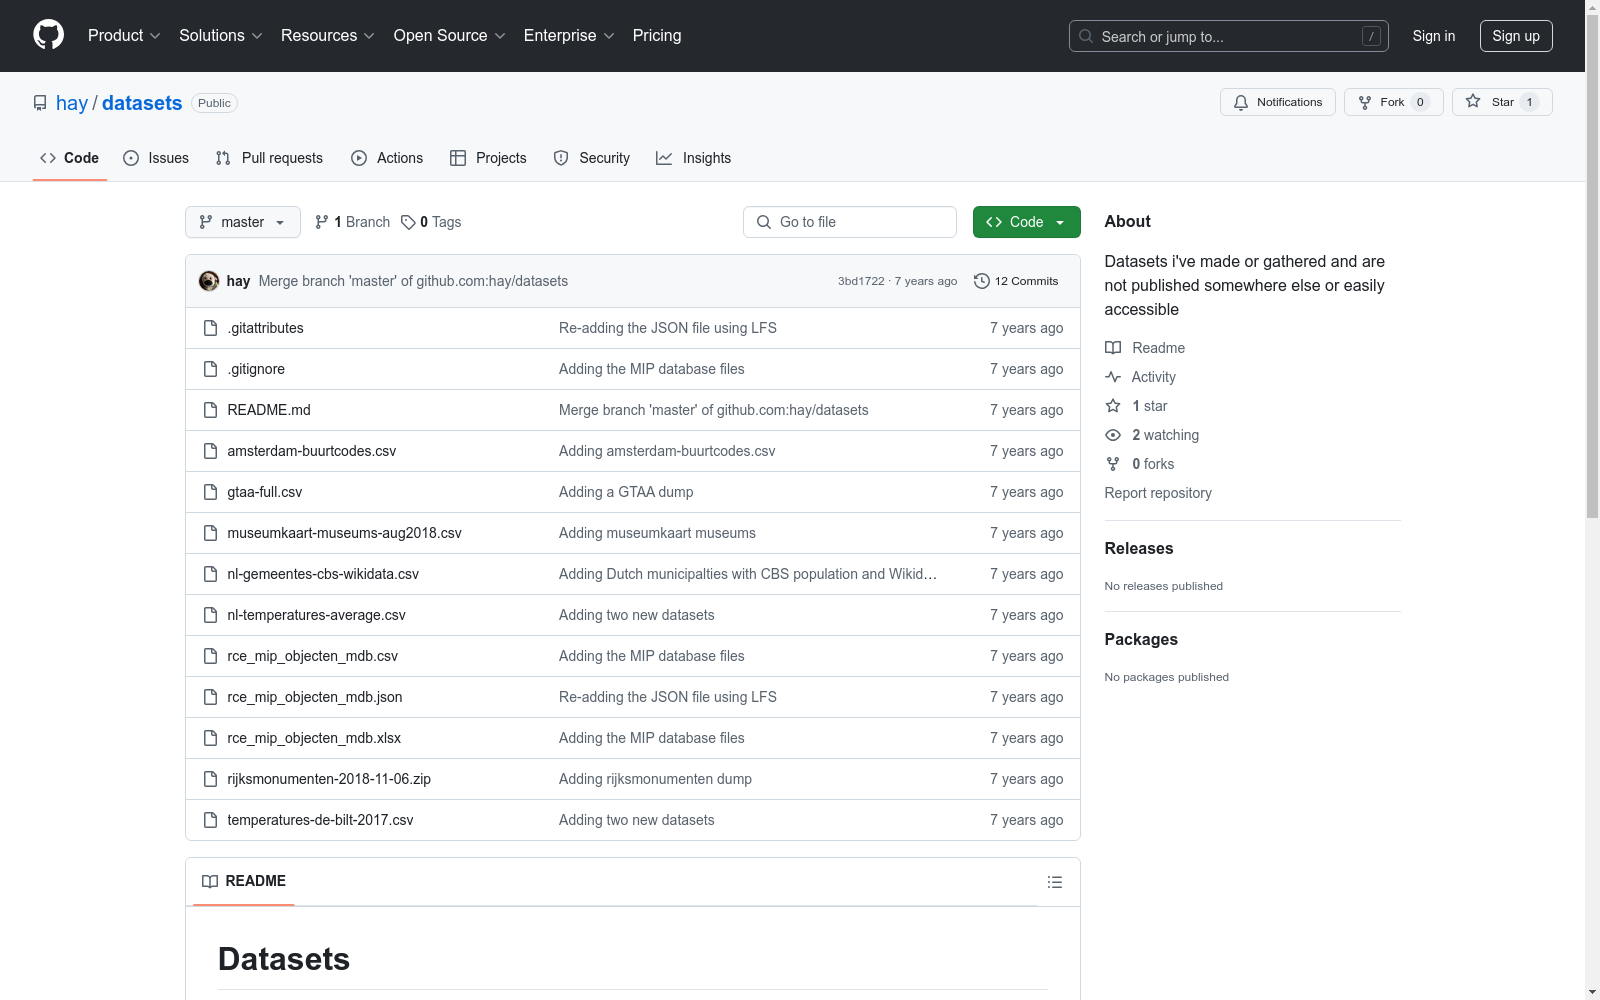Click the Sign up button

[1516, 36]
